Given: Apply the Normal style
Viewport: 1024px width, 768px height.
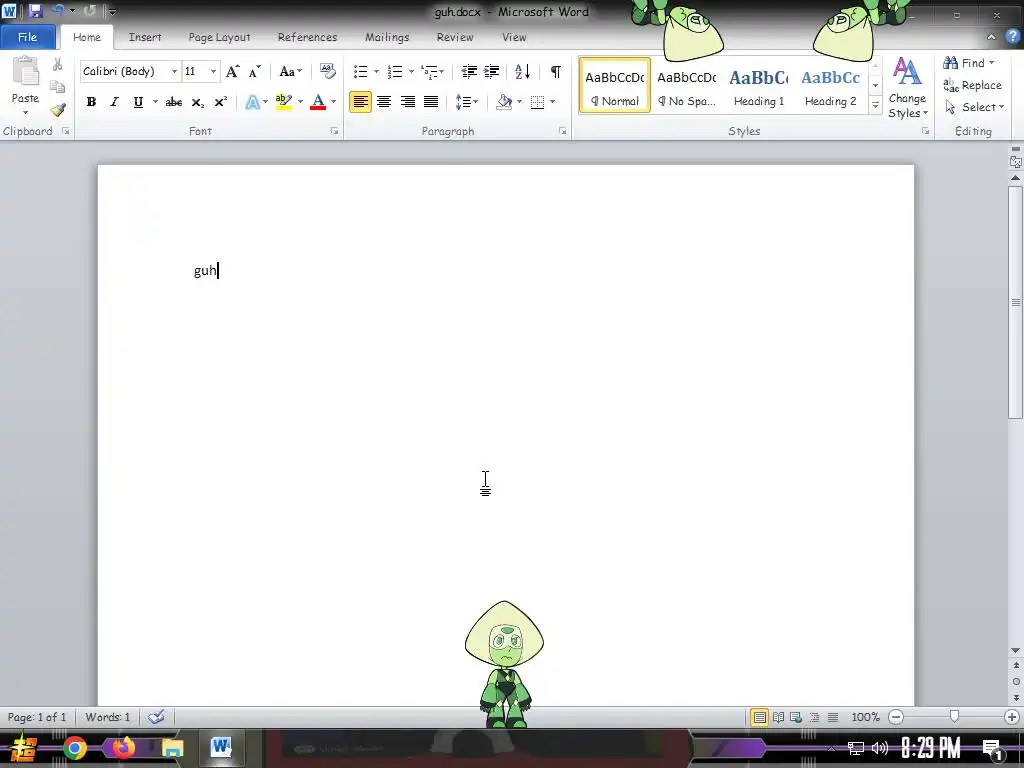Looking at the screenshot, I should coord(615,85).
